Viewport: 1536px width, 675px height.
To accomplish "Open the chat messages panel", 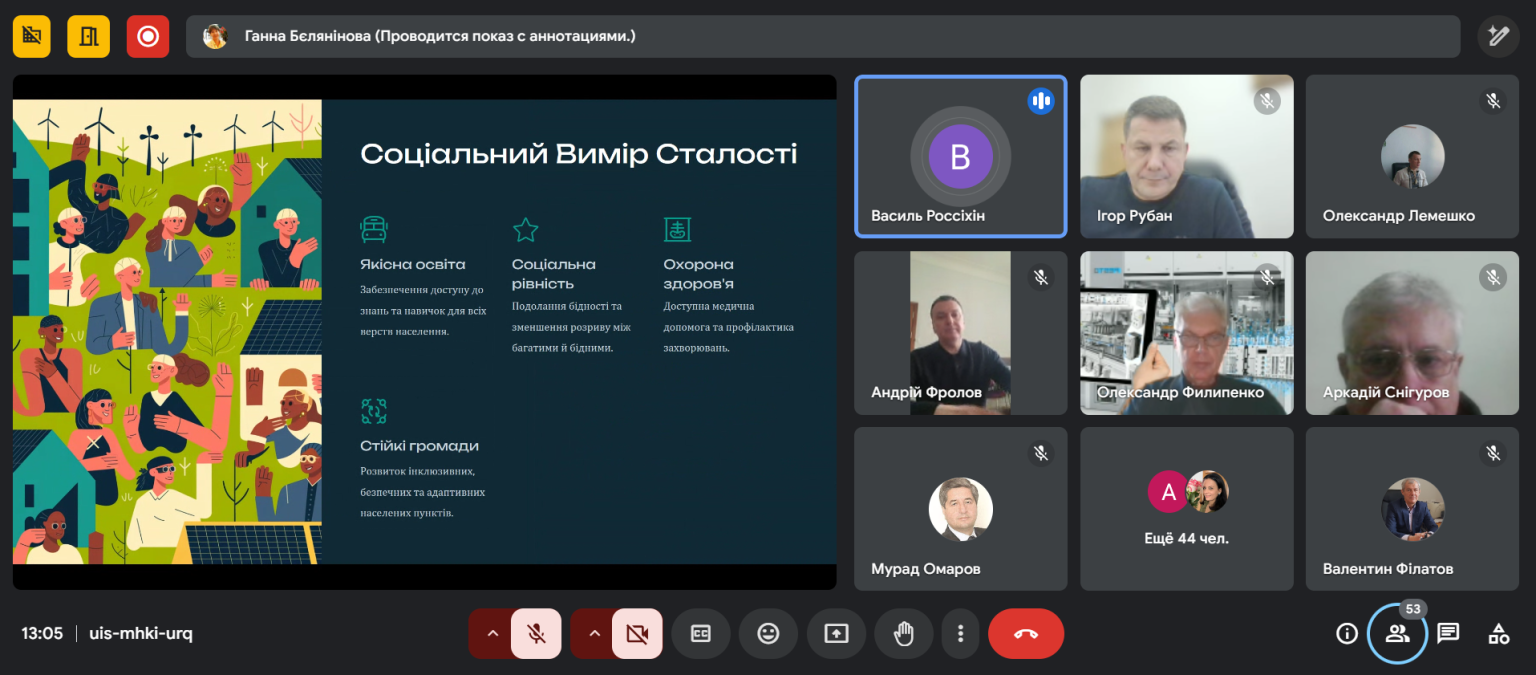I will coord(1448,633).
